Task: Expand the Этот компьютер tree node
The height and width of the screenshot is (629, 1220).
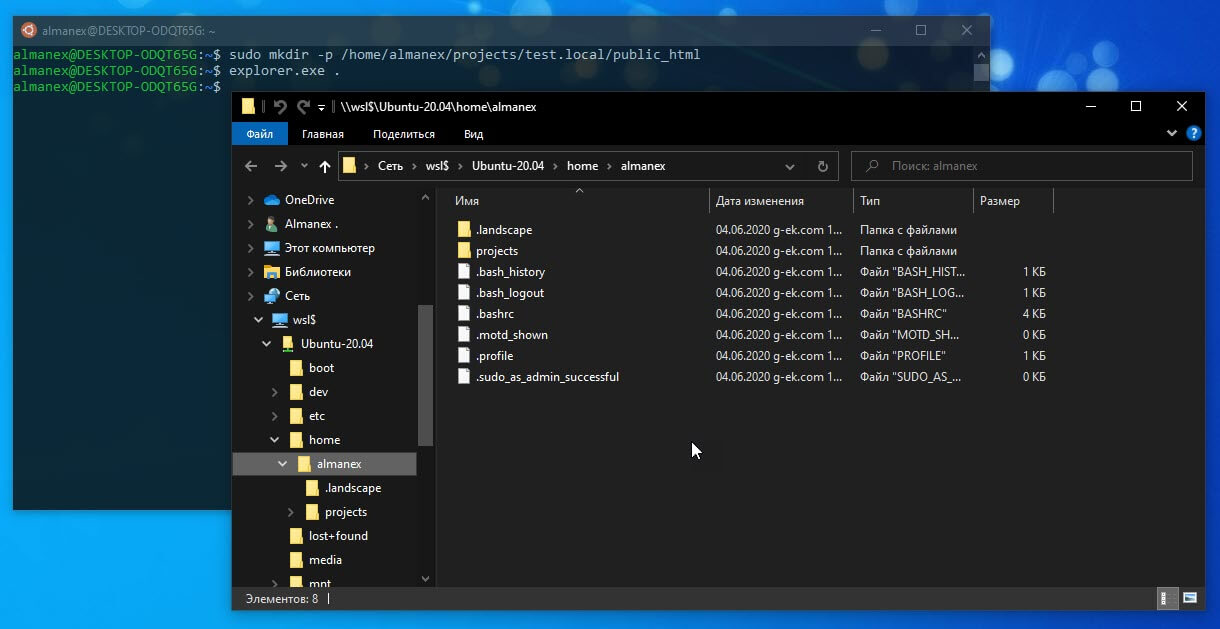Action: click(251, 248)
